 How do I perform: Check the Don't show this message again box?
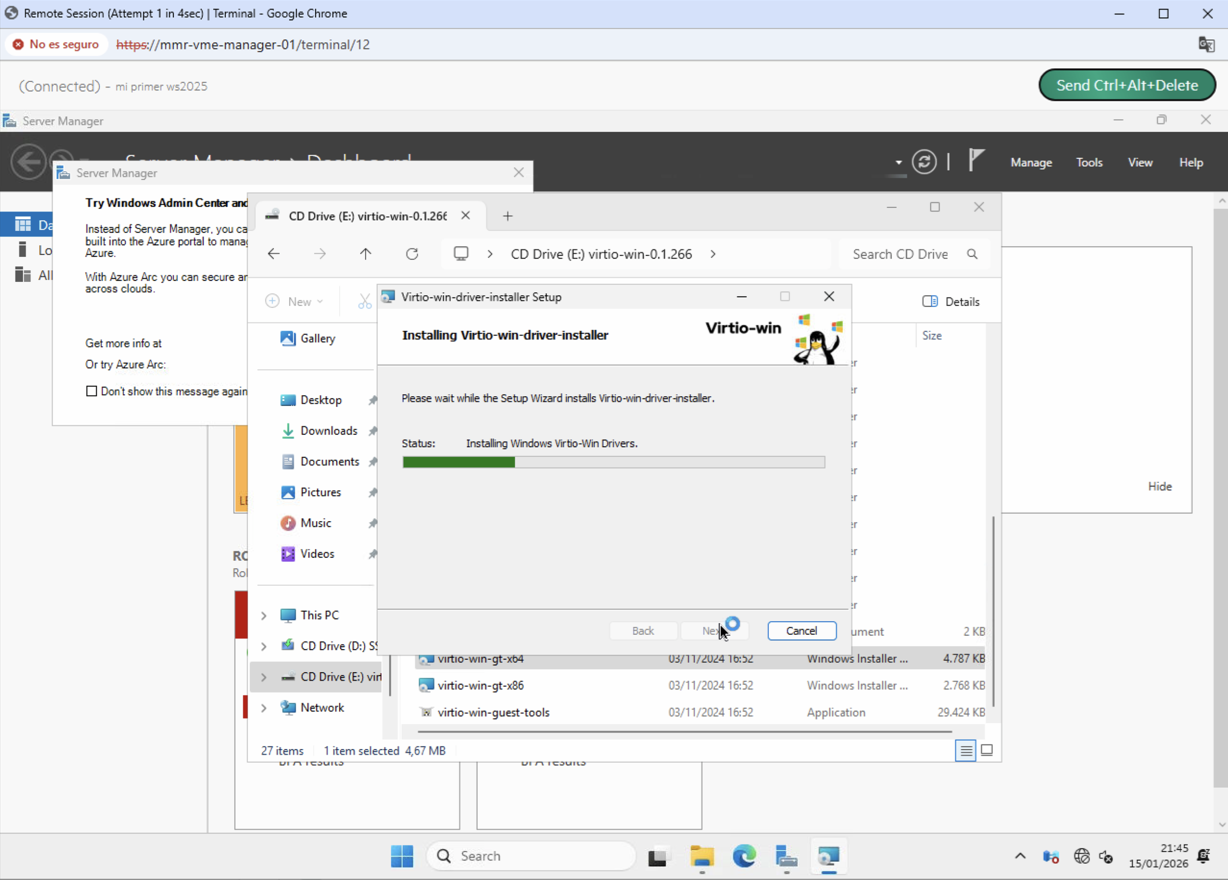91,391
